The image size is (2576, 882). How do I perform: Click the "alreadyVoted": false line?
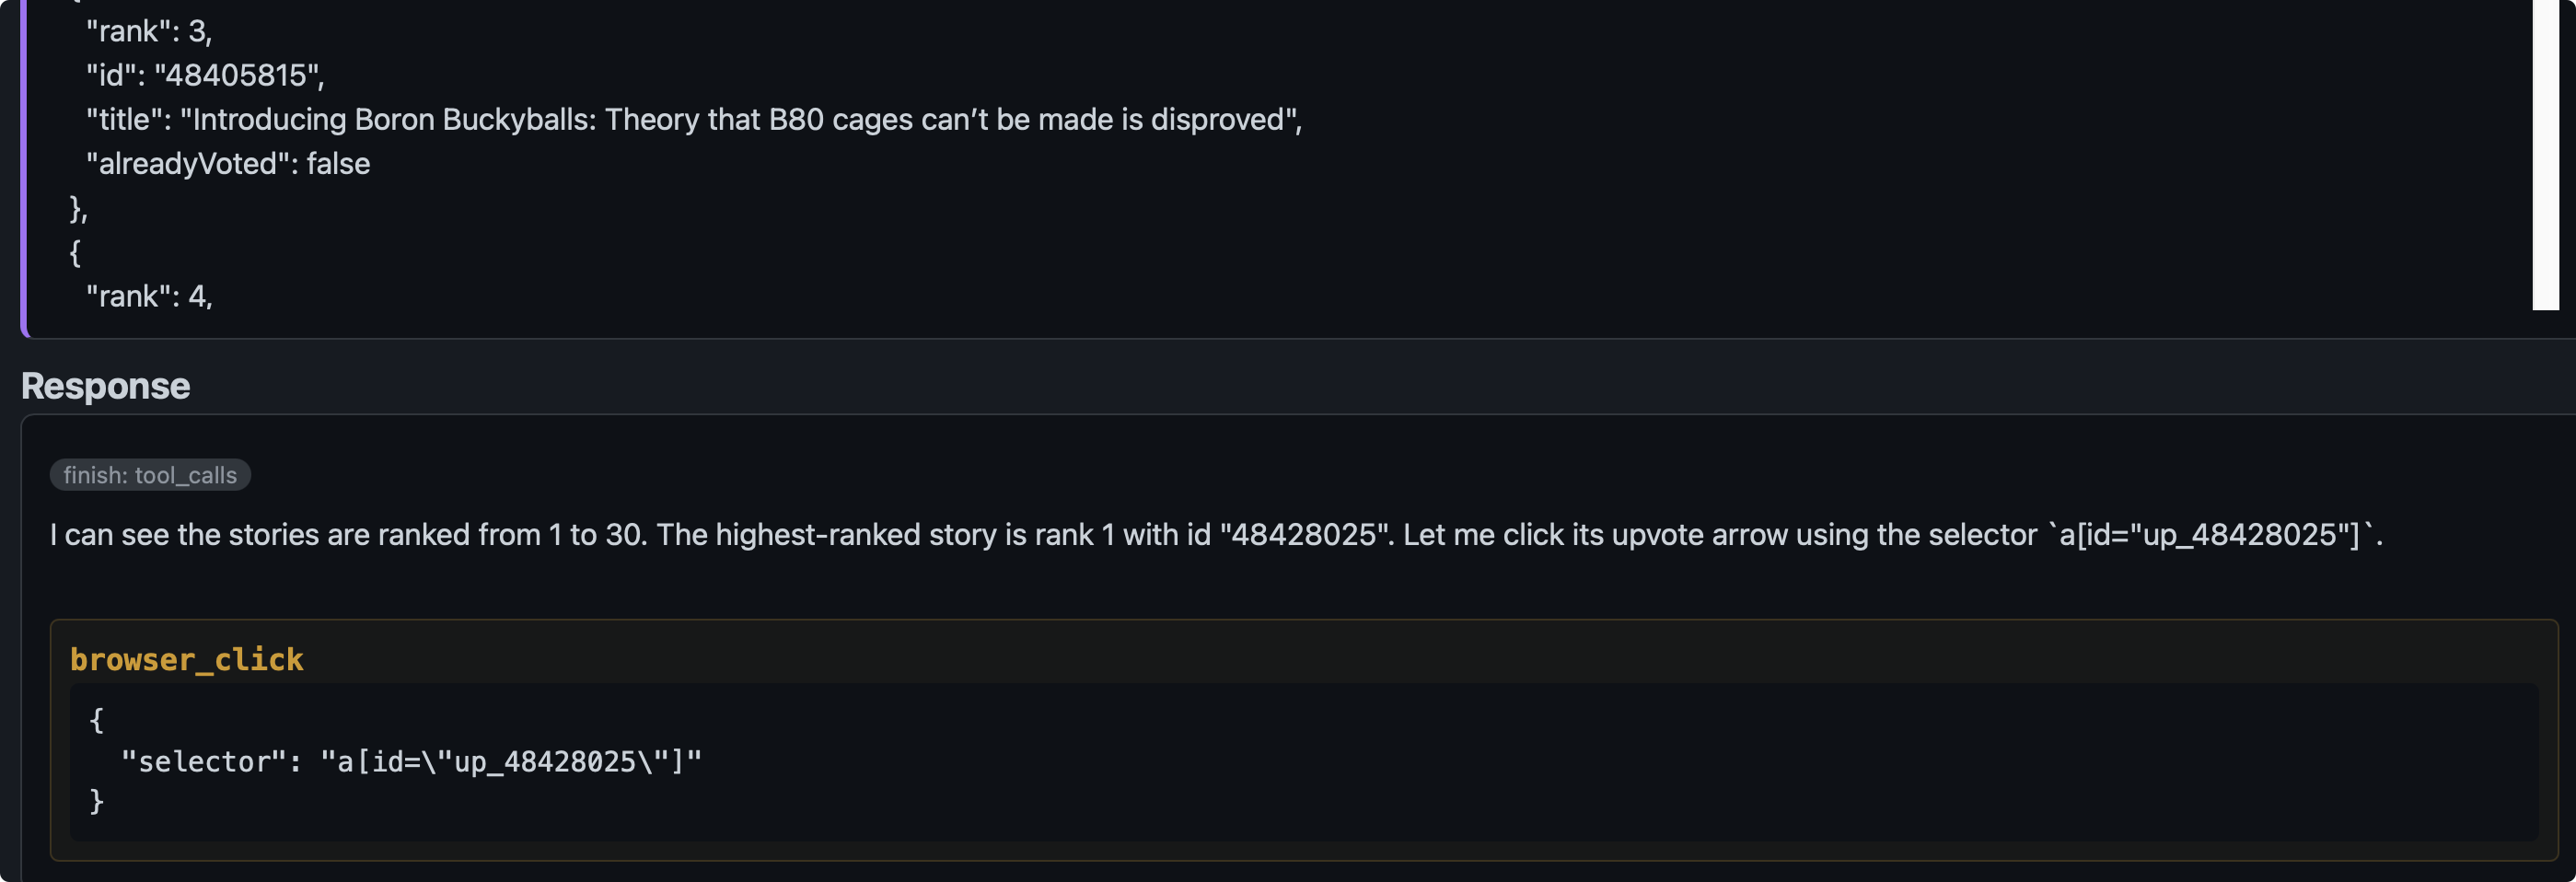coord(228,164)
